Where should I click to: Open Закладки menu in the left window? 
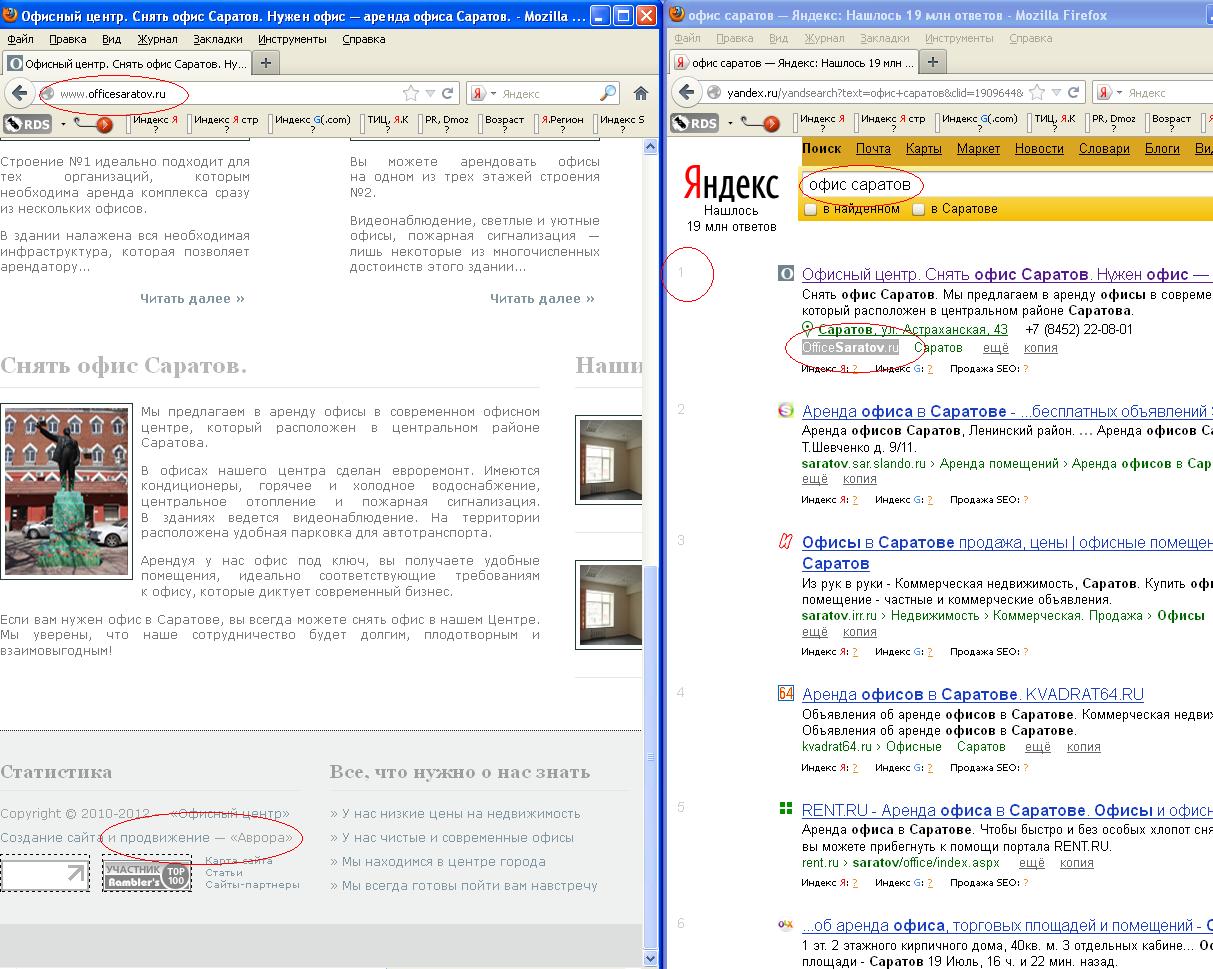coord(217,39)
